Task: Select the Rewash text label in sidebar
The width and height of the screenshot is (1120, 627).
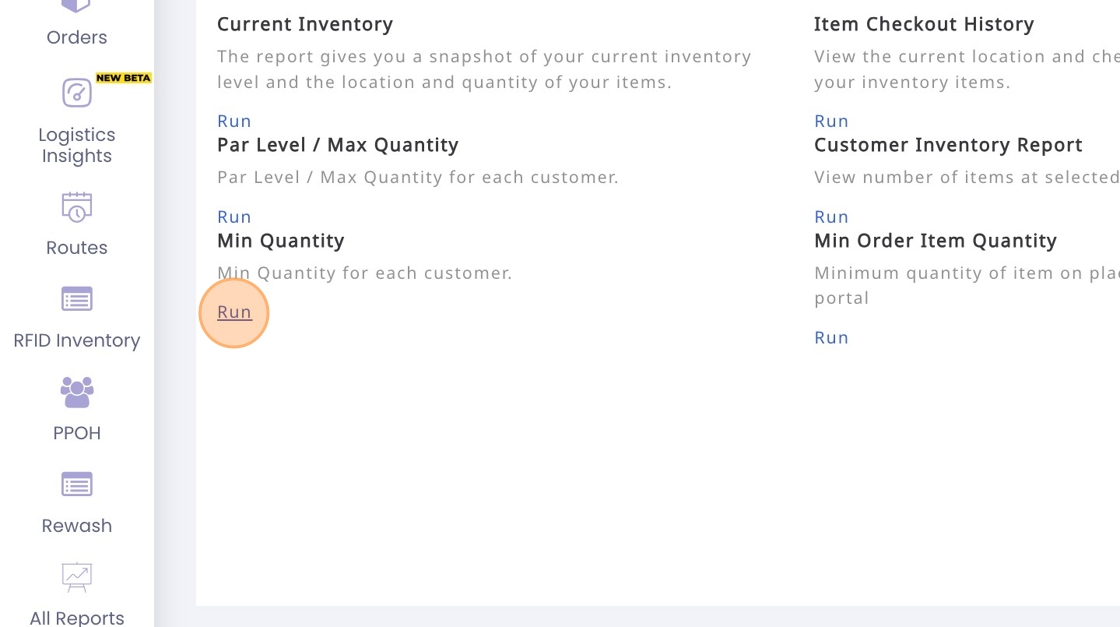Action: (x=77, y=526)
